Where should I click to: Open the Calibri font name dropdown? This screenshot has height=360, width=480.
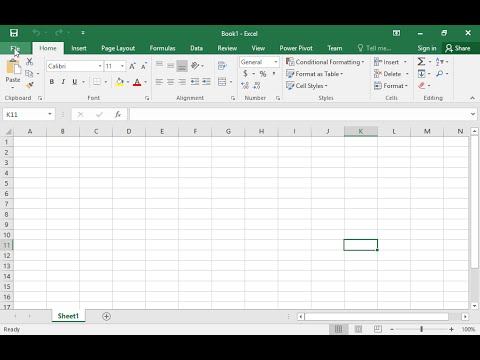point(100,66)
